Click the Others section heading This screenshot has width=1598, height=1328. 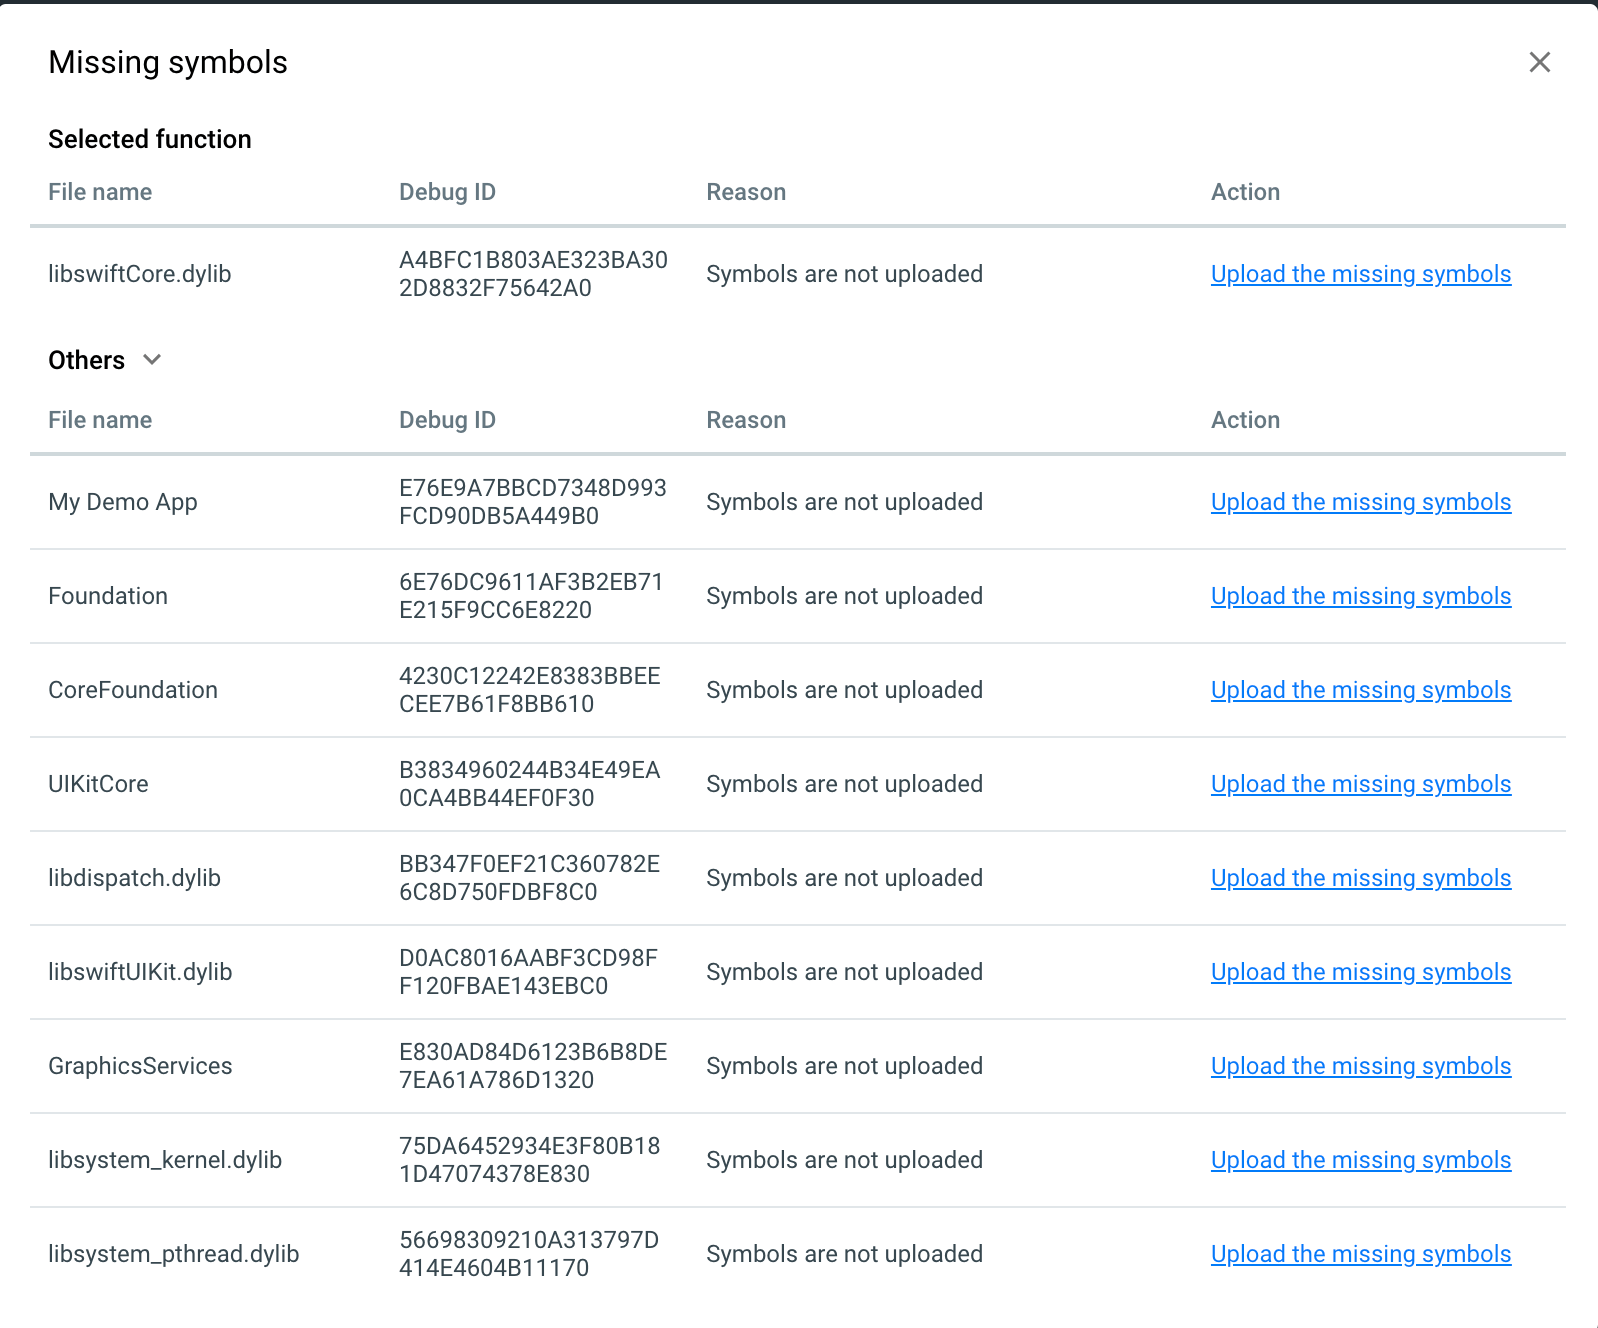[87, 360]
